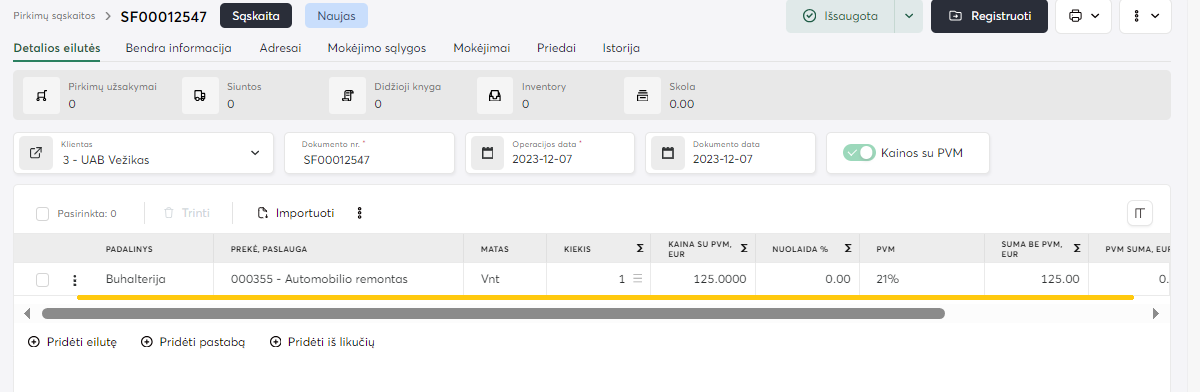
Task: Click the 0.00 discount cell
Action: point(808,279)
